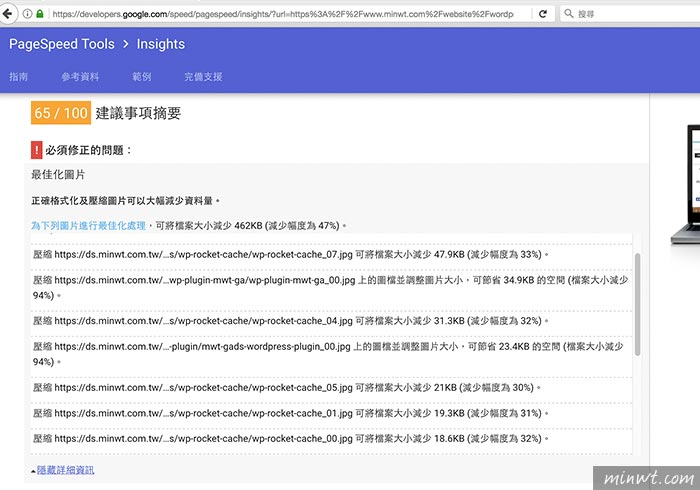Click the red exclamation warning icon
Screen dimensions: 700x490
click(x=36, y=150)
